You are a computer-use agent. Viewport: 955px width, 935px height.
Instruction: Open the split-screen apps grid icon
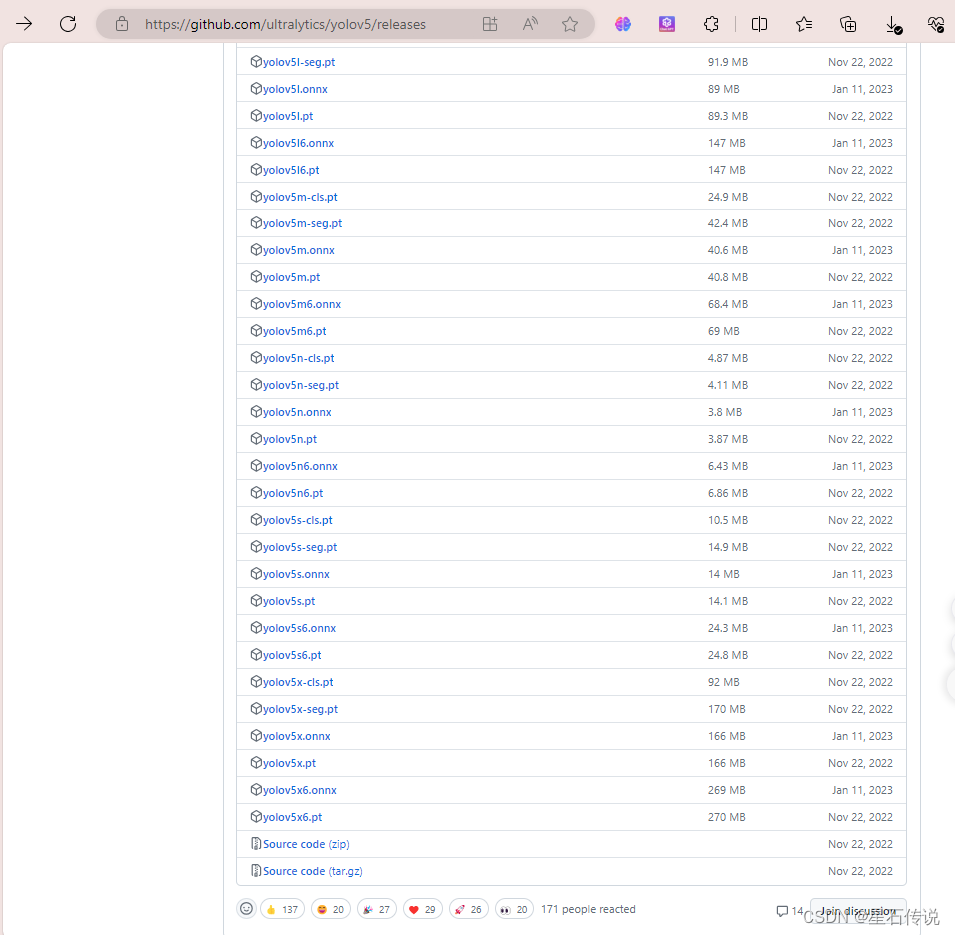pos(490,24)
